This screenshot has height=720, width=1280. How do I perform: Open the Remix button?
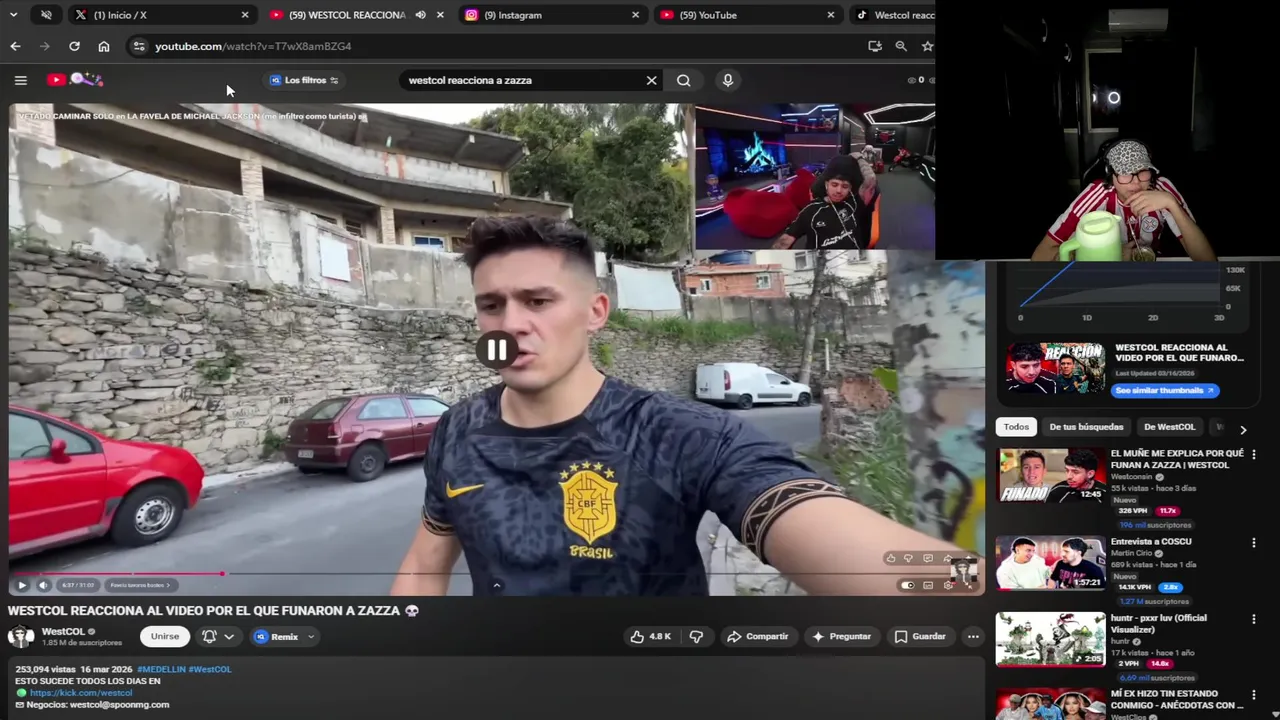pyautogui.click(x=277, y=636)
